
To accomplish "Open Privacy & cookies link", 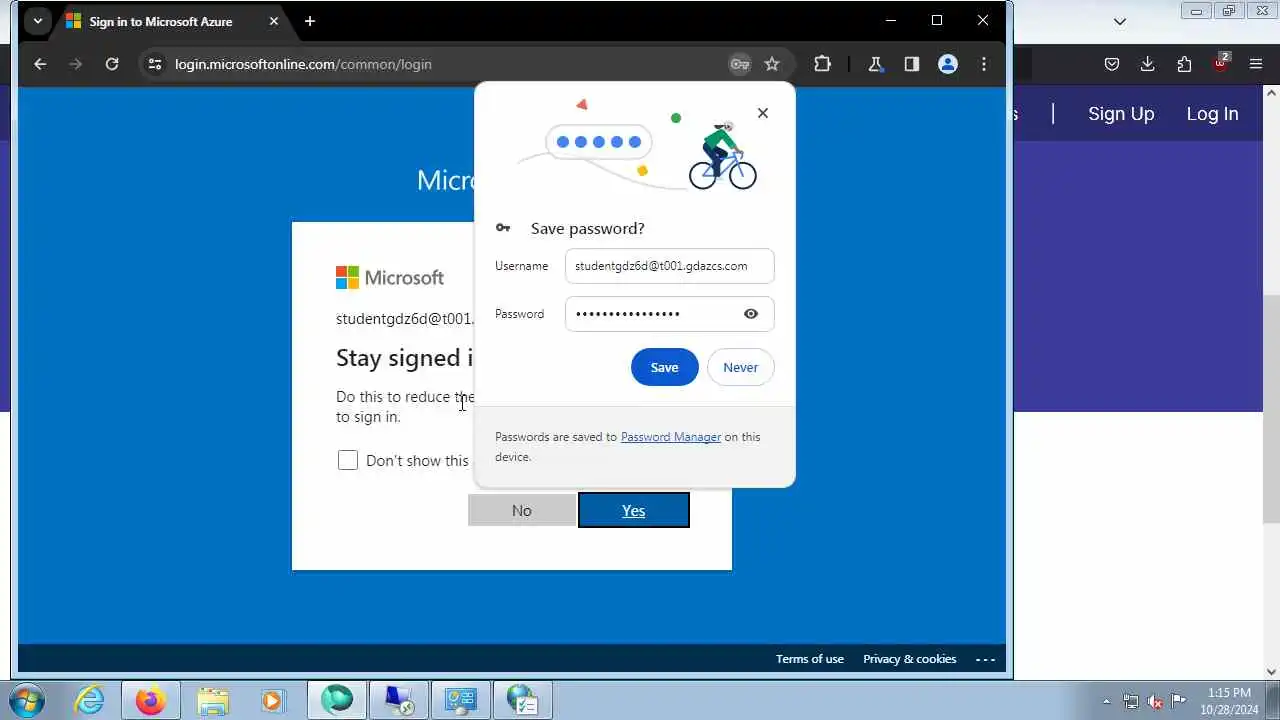I will (910, 659).
